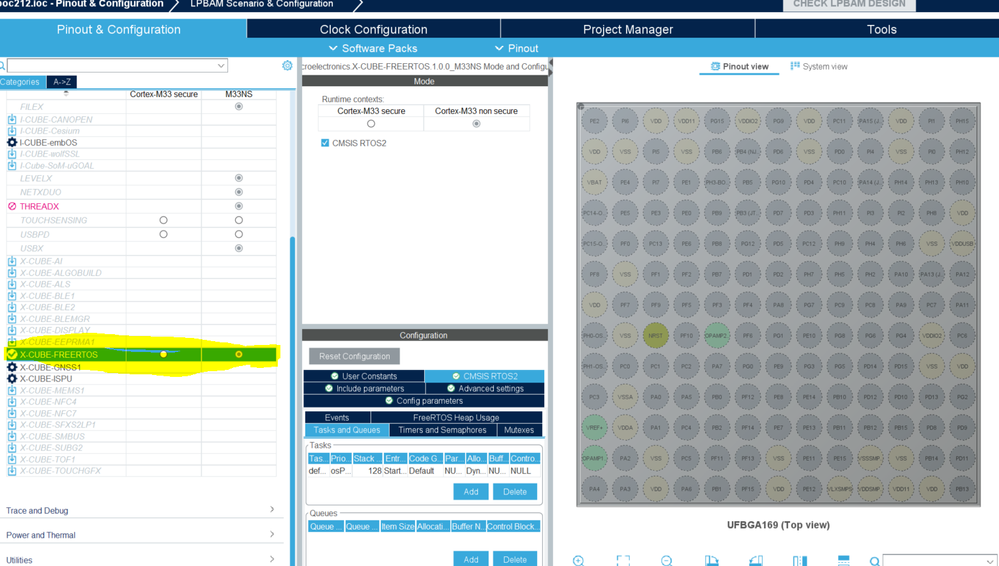Add a new task with Add button

471,491
